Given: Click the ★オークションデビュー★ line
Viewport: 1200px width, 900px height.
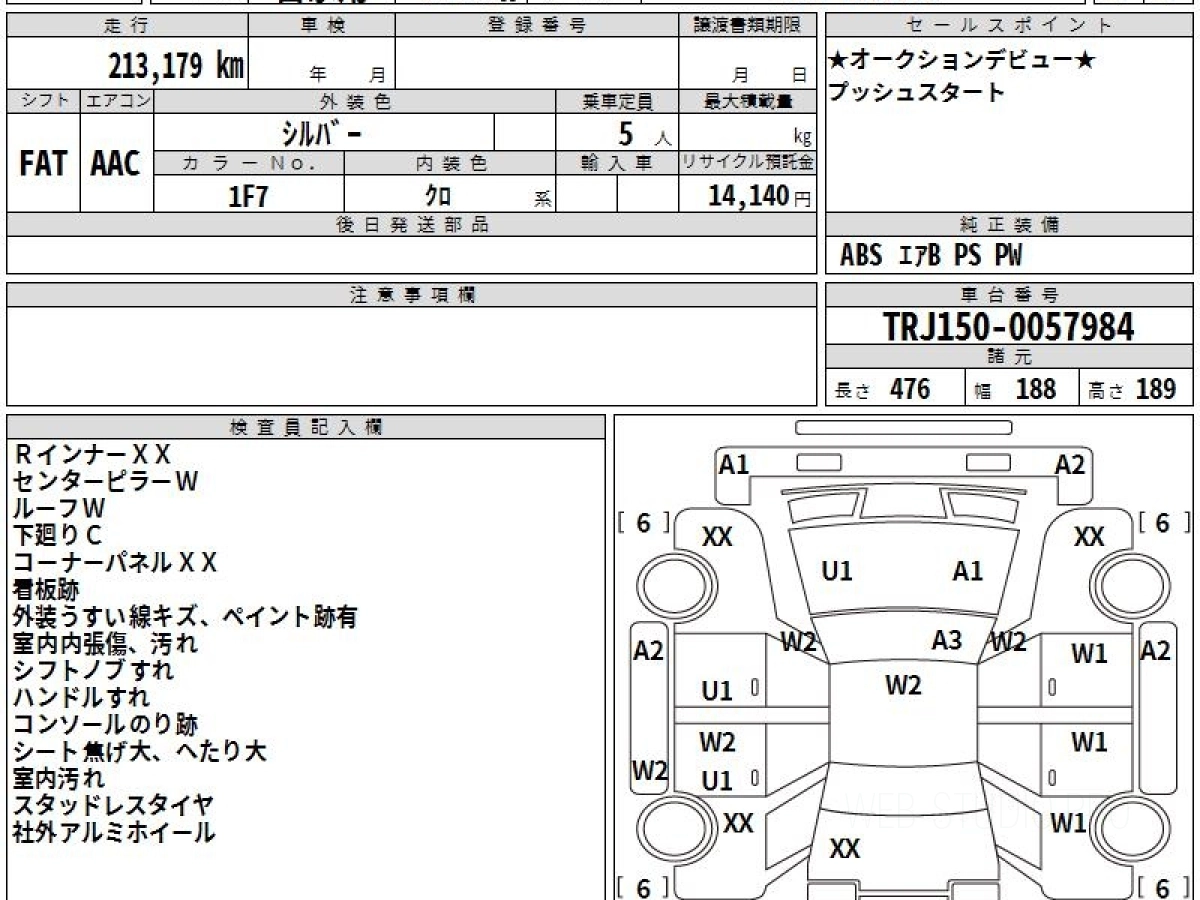Looking at the screenshot, I should (x=962, y=61).
